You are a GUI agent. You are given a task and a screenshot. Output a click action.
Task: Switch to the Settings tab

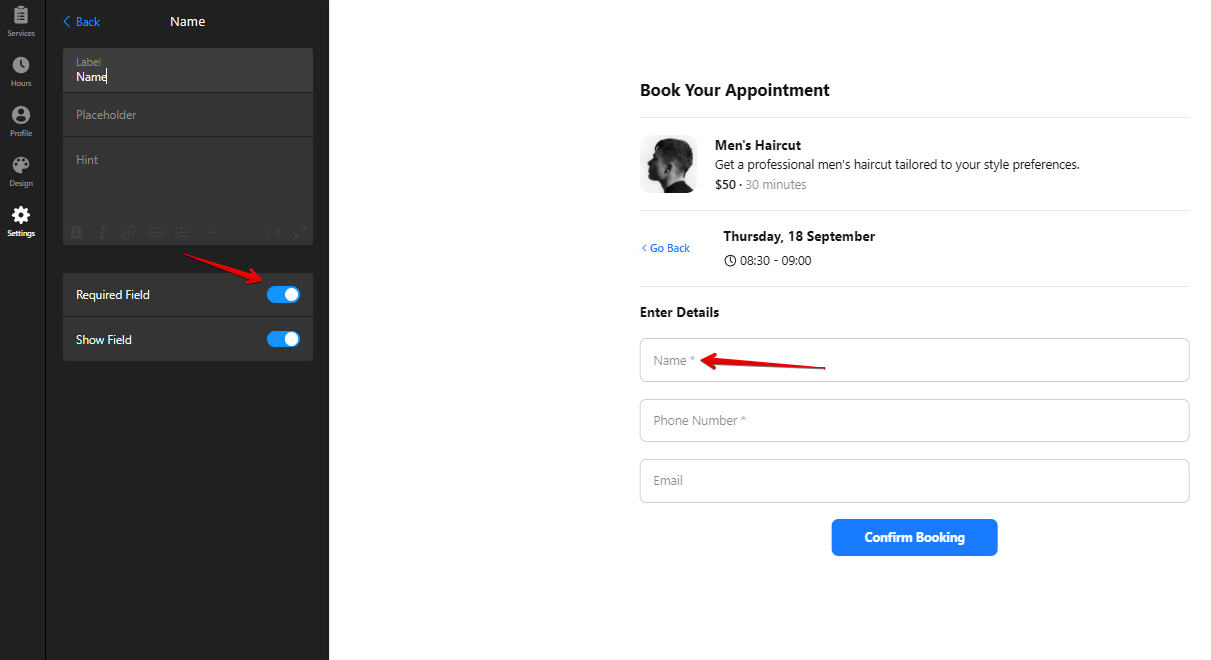(21, 221)
